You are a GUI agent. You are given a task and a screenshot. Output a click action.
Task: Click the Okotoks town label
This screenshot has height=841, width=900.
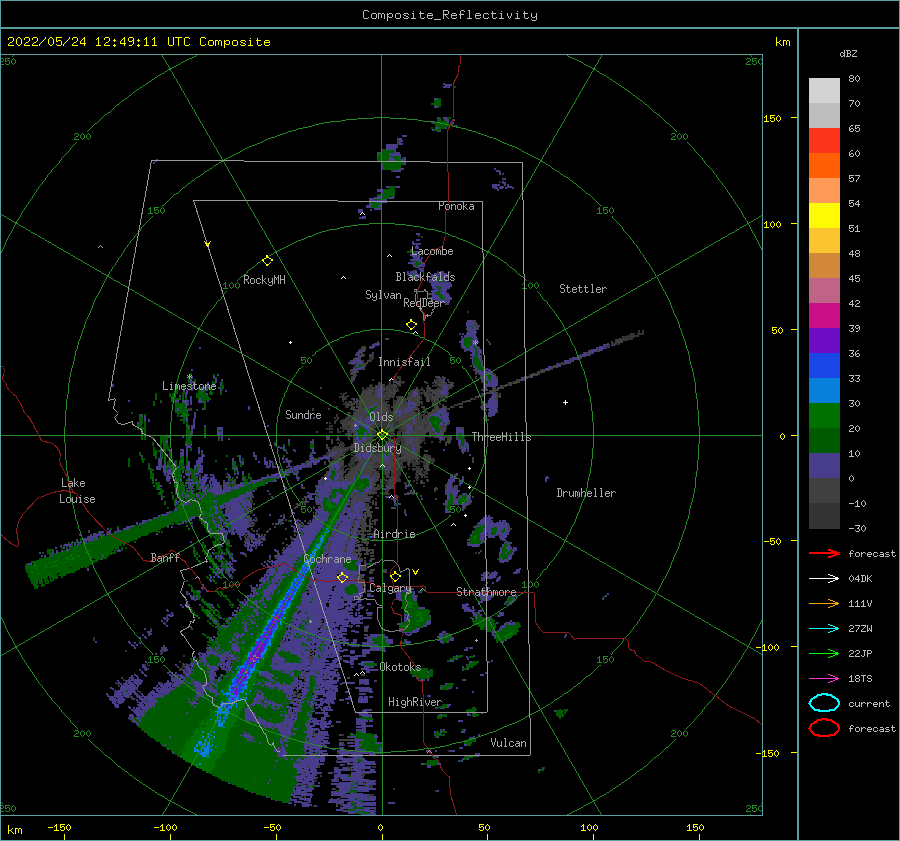point(400,667)
